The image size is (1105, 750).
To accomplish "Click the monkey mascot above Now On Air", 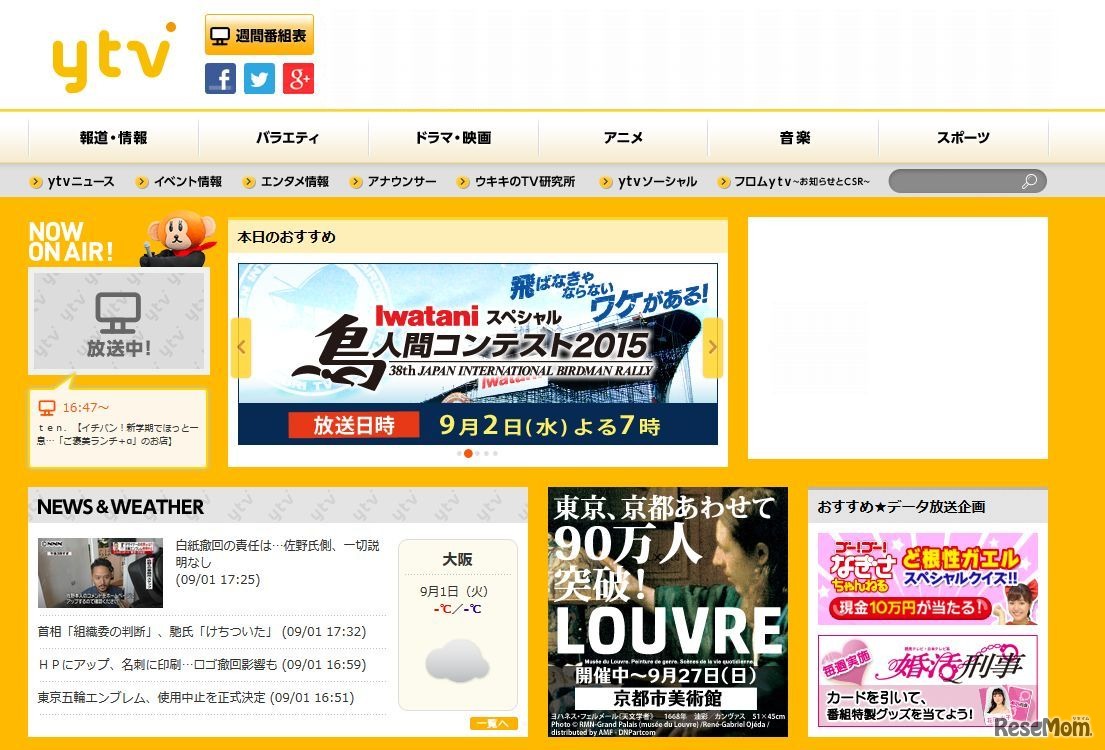I will 179,238.
